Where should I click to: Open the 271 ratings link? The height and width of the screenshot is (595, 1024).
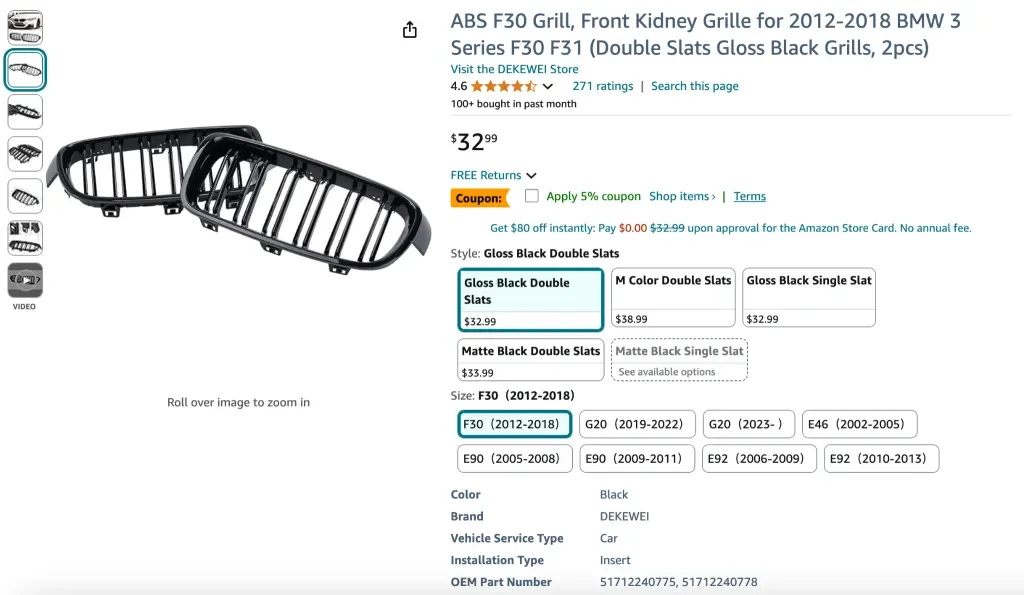click(603, 86)
